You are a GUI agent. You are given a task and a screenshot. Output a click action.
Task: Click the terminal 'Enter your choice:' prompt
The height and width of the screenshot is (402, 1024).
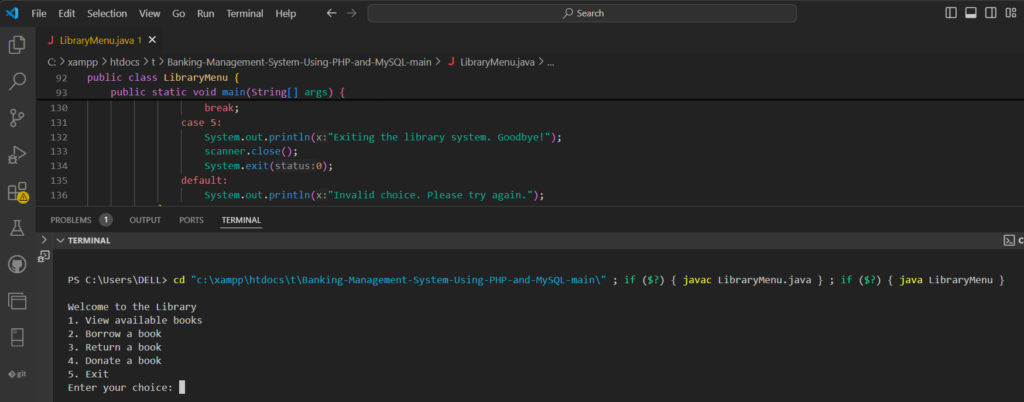click(x=120, y=388)
